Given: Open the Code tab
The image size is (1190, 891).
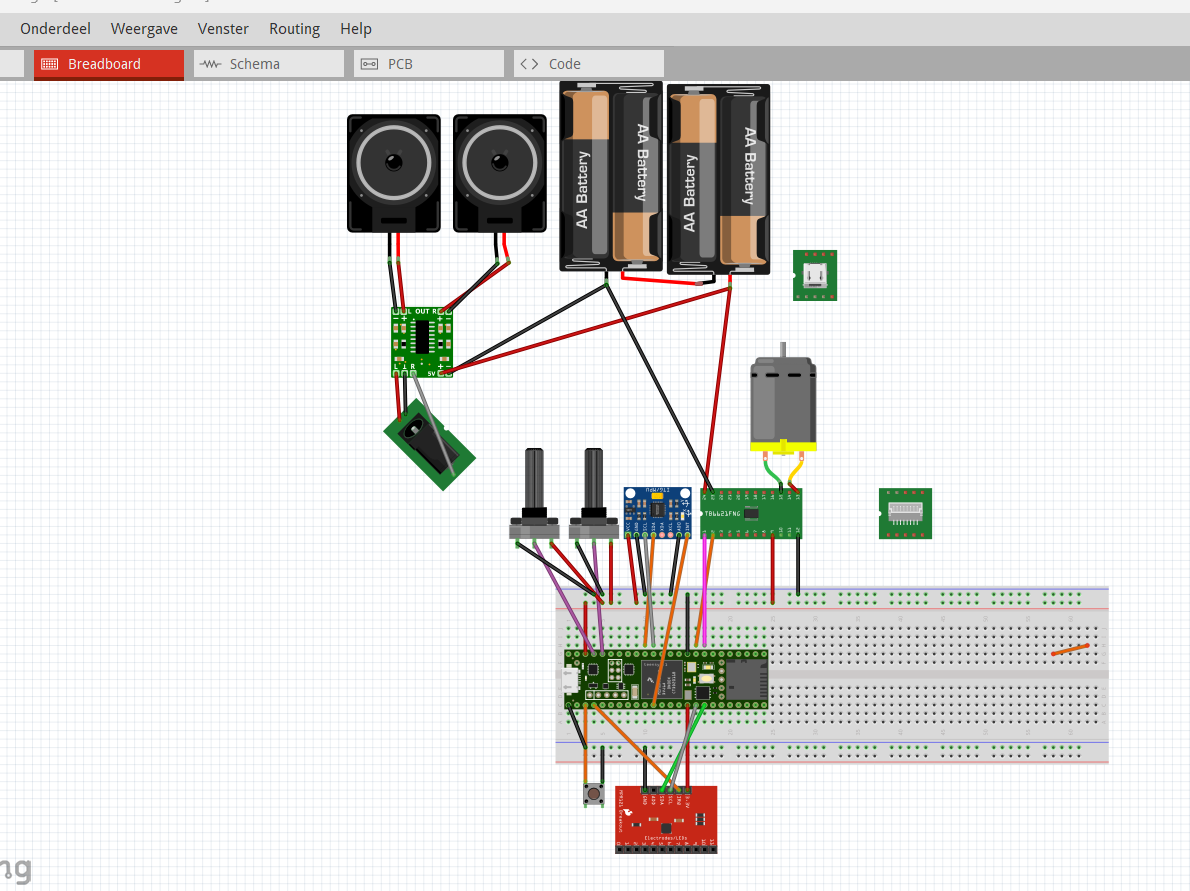Looking at the screenshot, I should pos(588,64).
